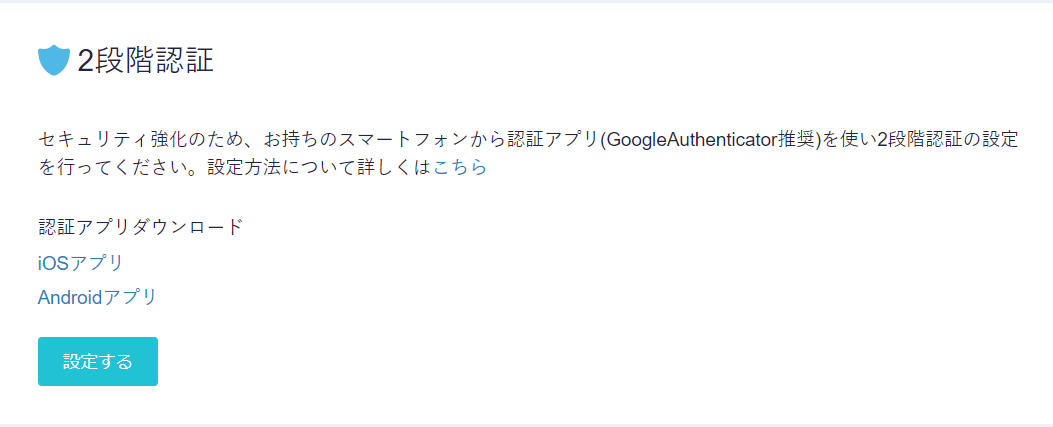Click the 認証アプリダウンロード label
Screen dimensions: 1053x427
pos(140,227)
